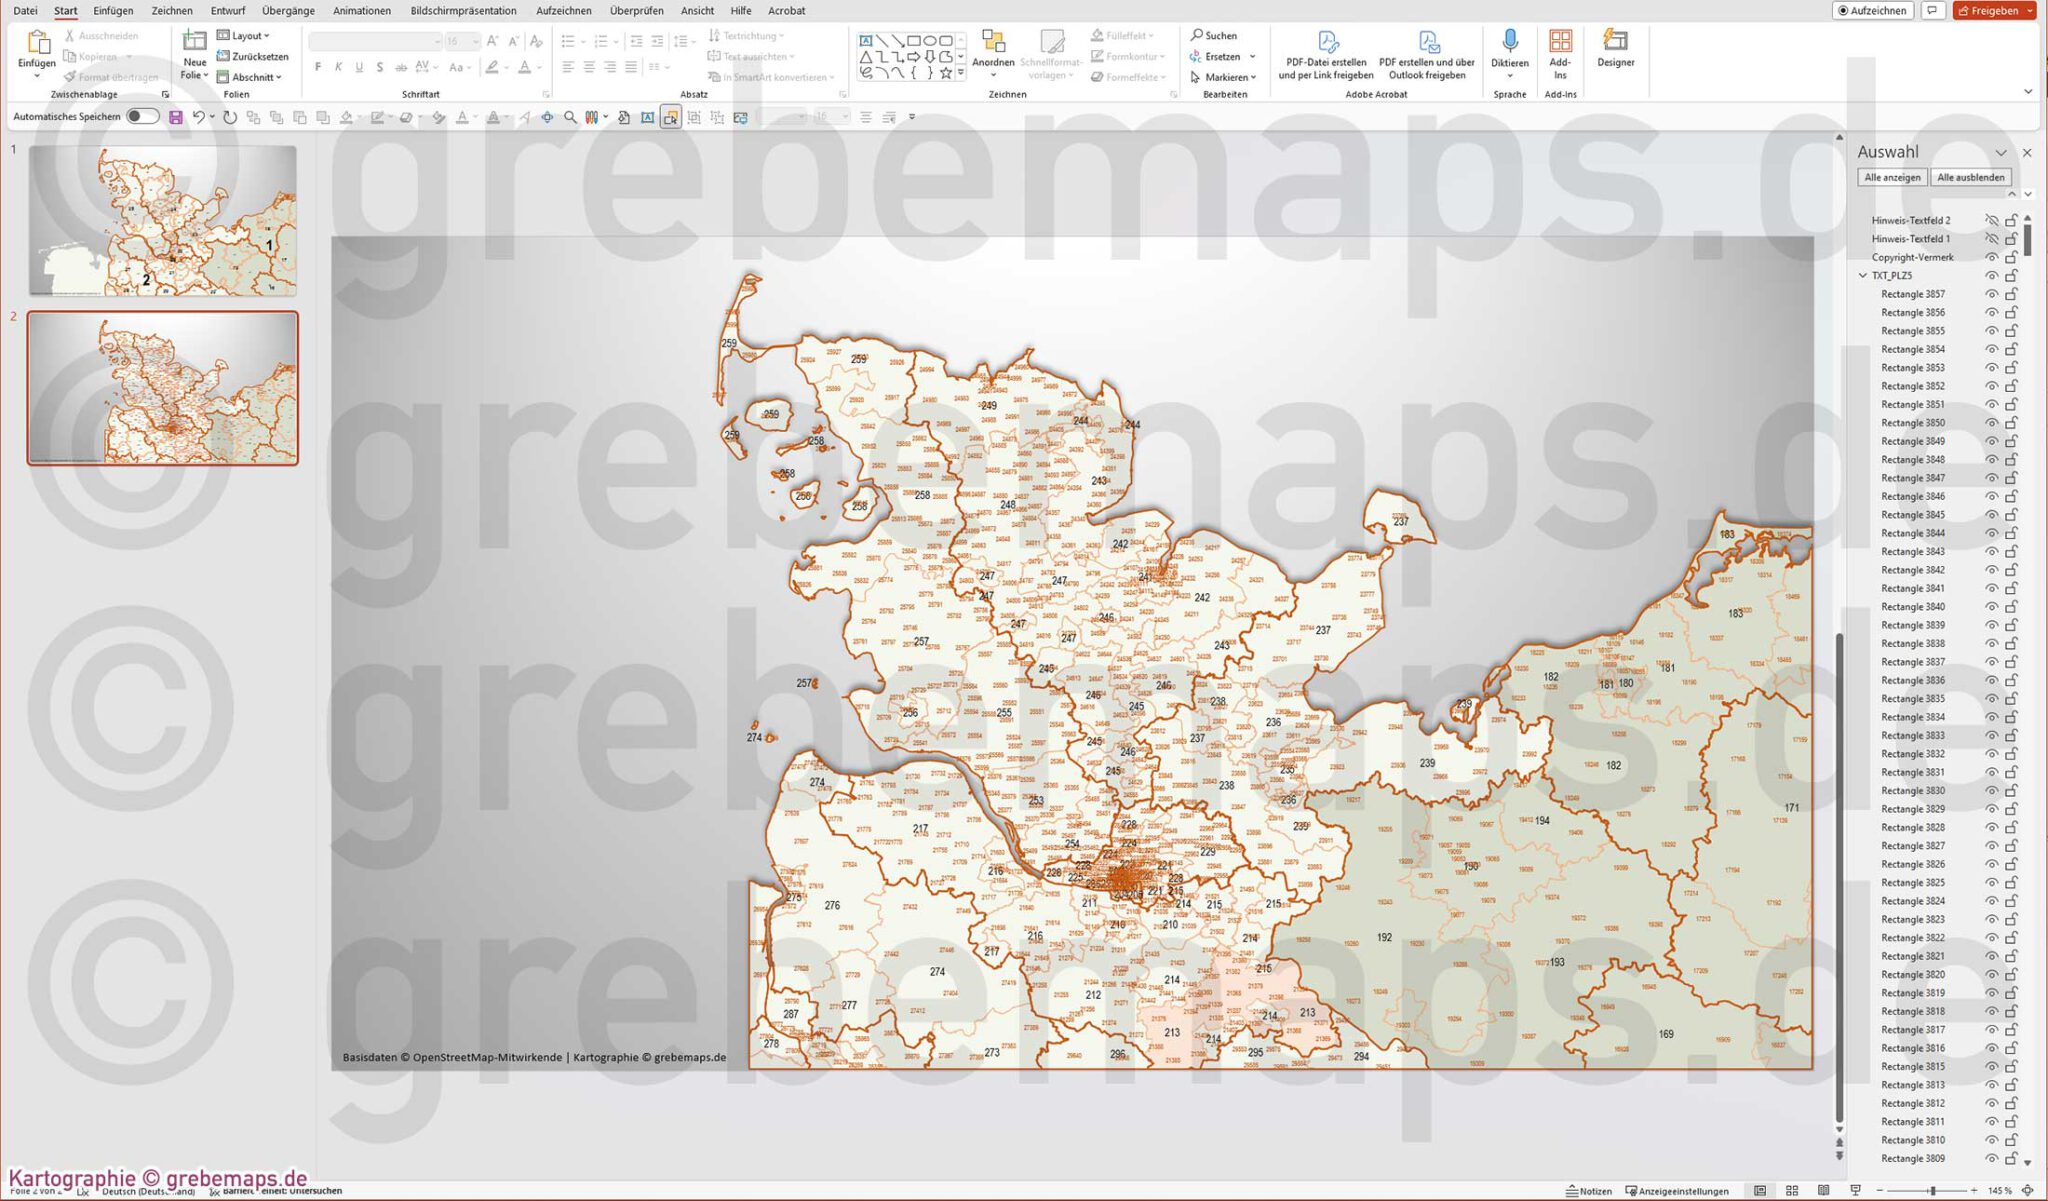
Task: Hide Rectangle 3857 with eye icon
Action: click(x=1991, y=294)
